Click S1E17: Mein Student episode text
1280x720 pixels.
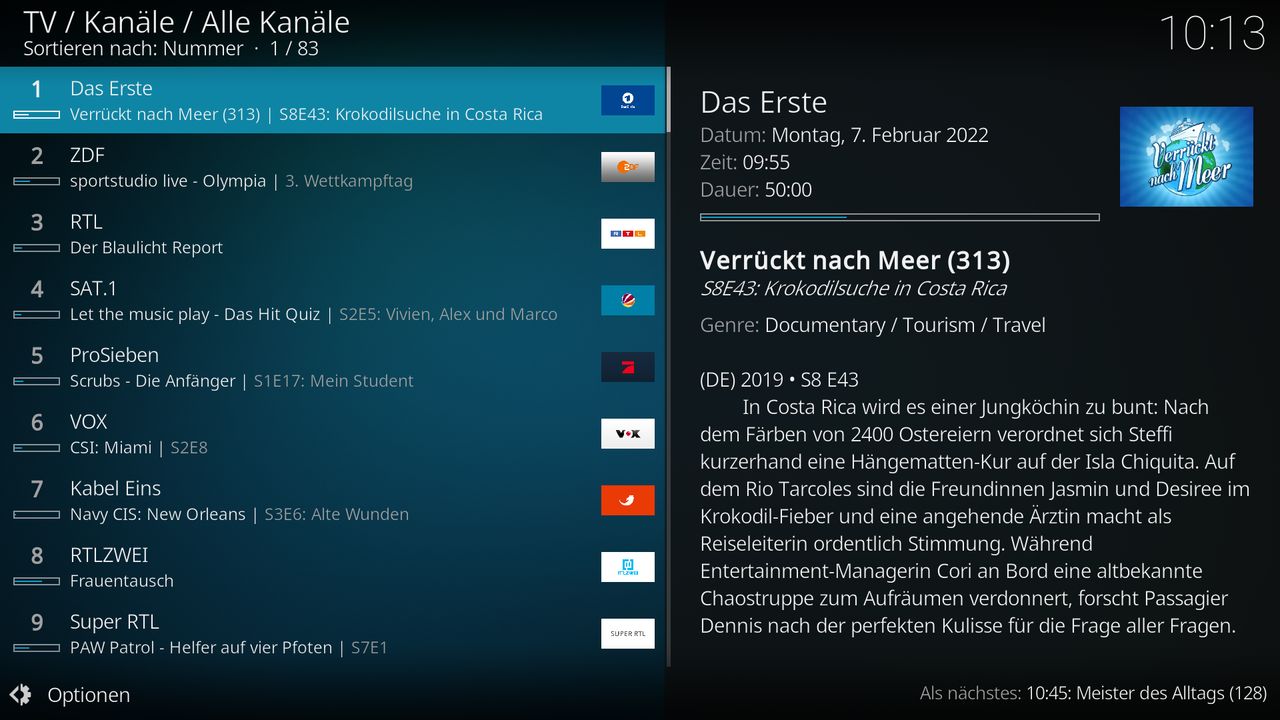point(333,381)
